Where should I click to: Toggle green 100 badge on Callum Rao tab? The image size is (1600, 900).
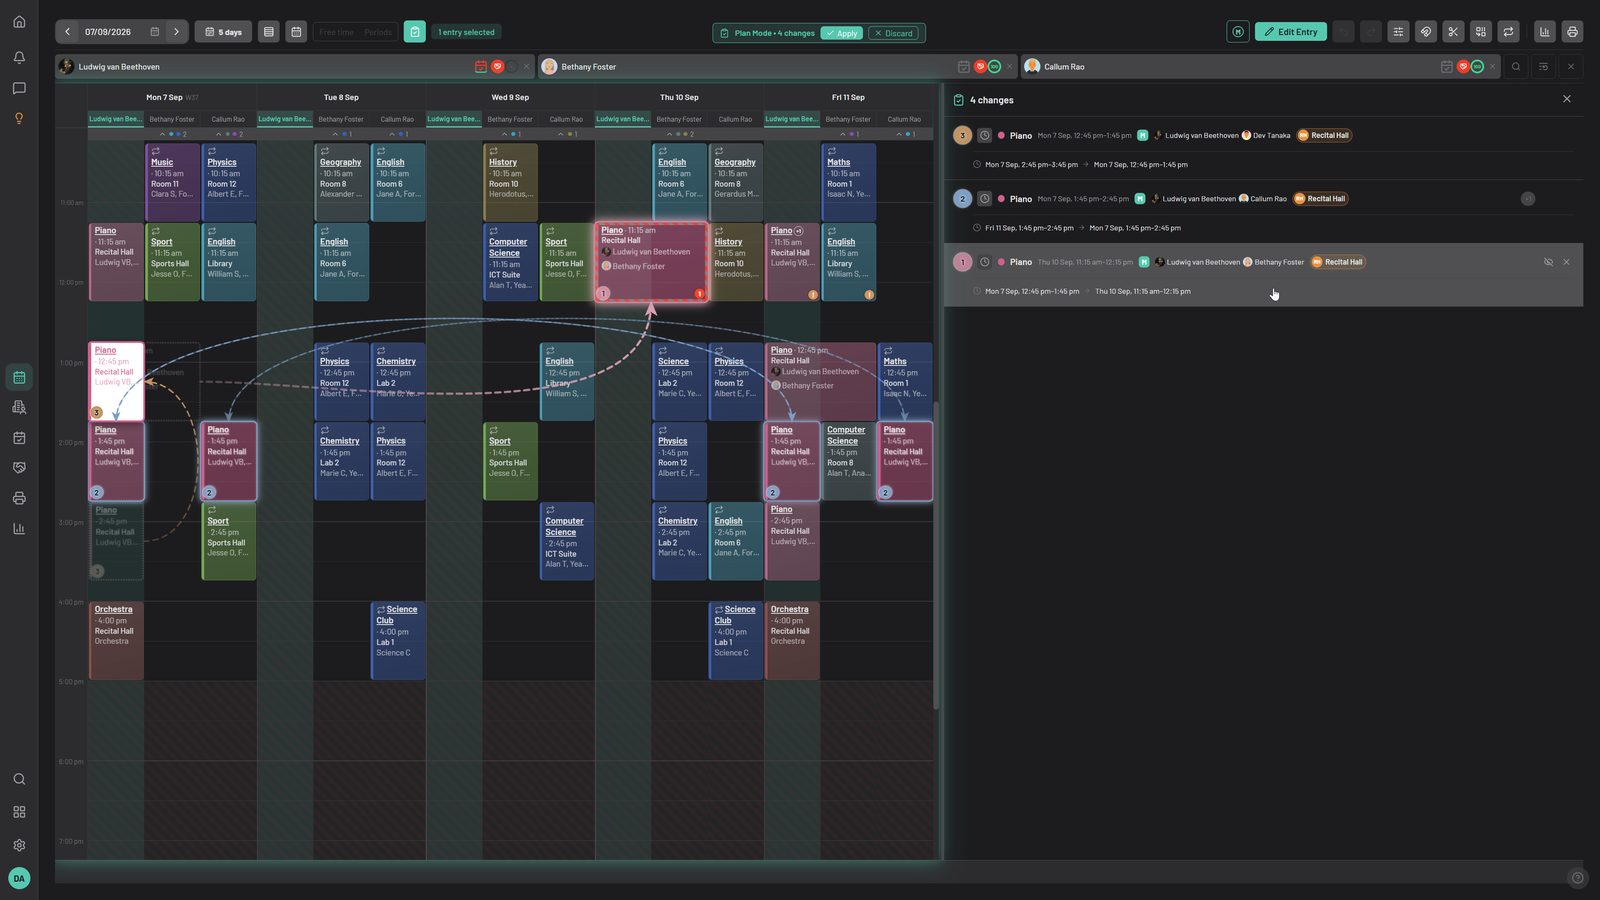pos(1477,67)
